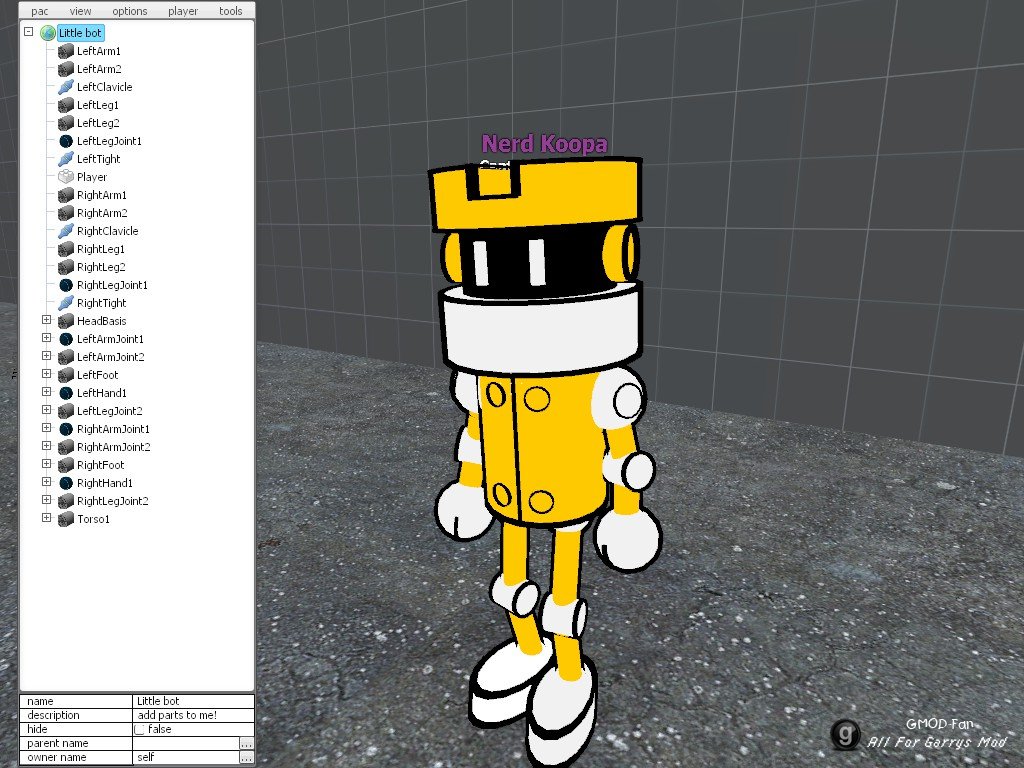Viewport: 1024px width, 768px height.
Task: Select the RightArmJoint2 label
Action: (114, 447)
